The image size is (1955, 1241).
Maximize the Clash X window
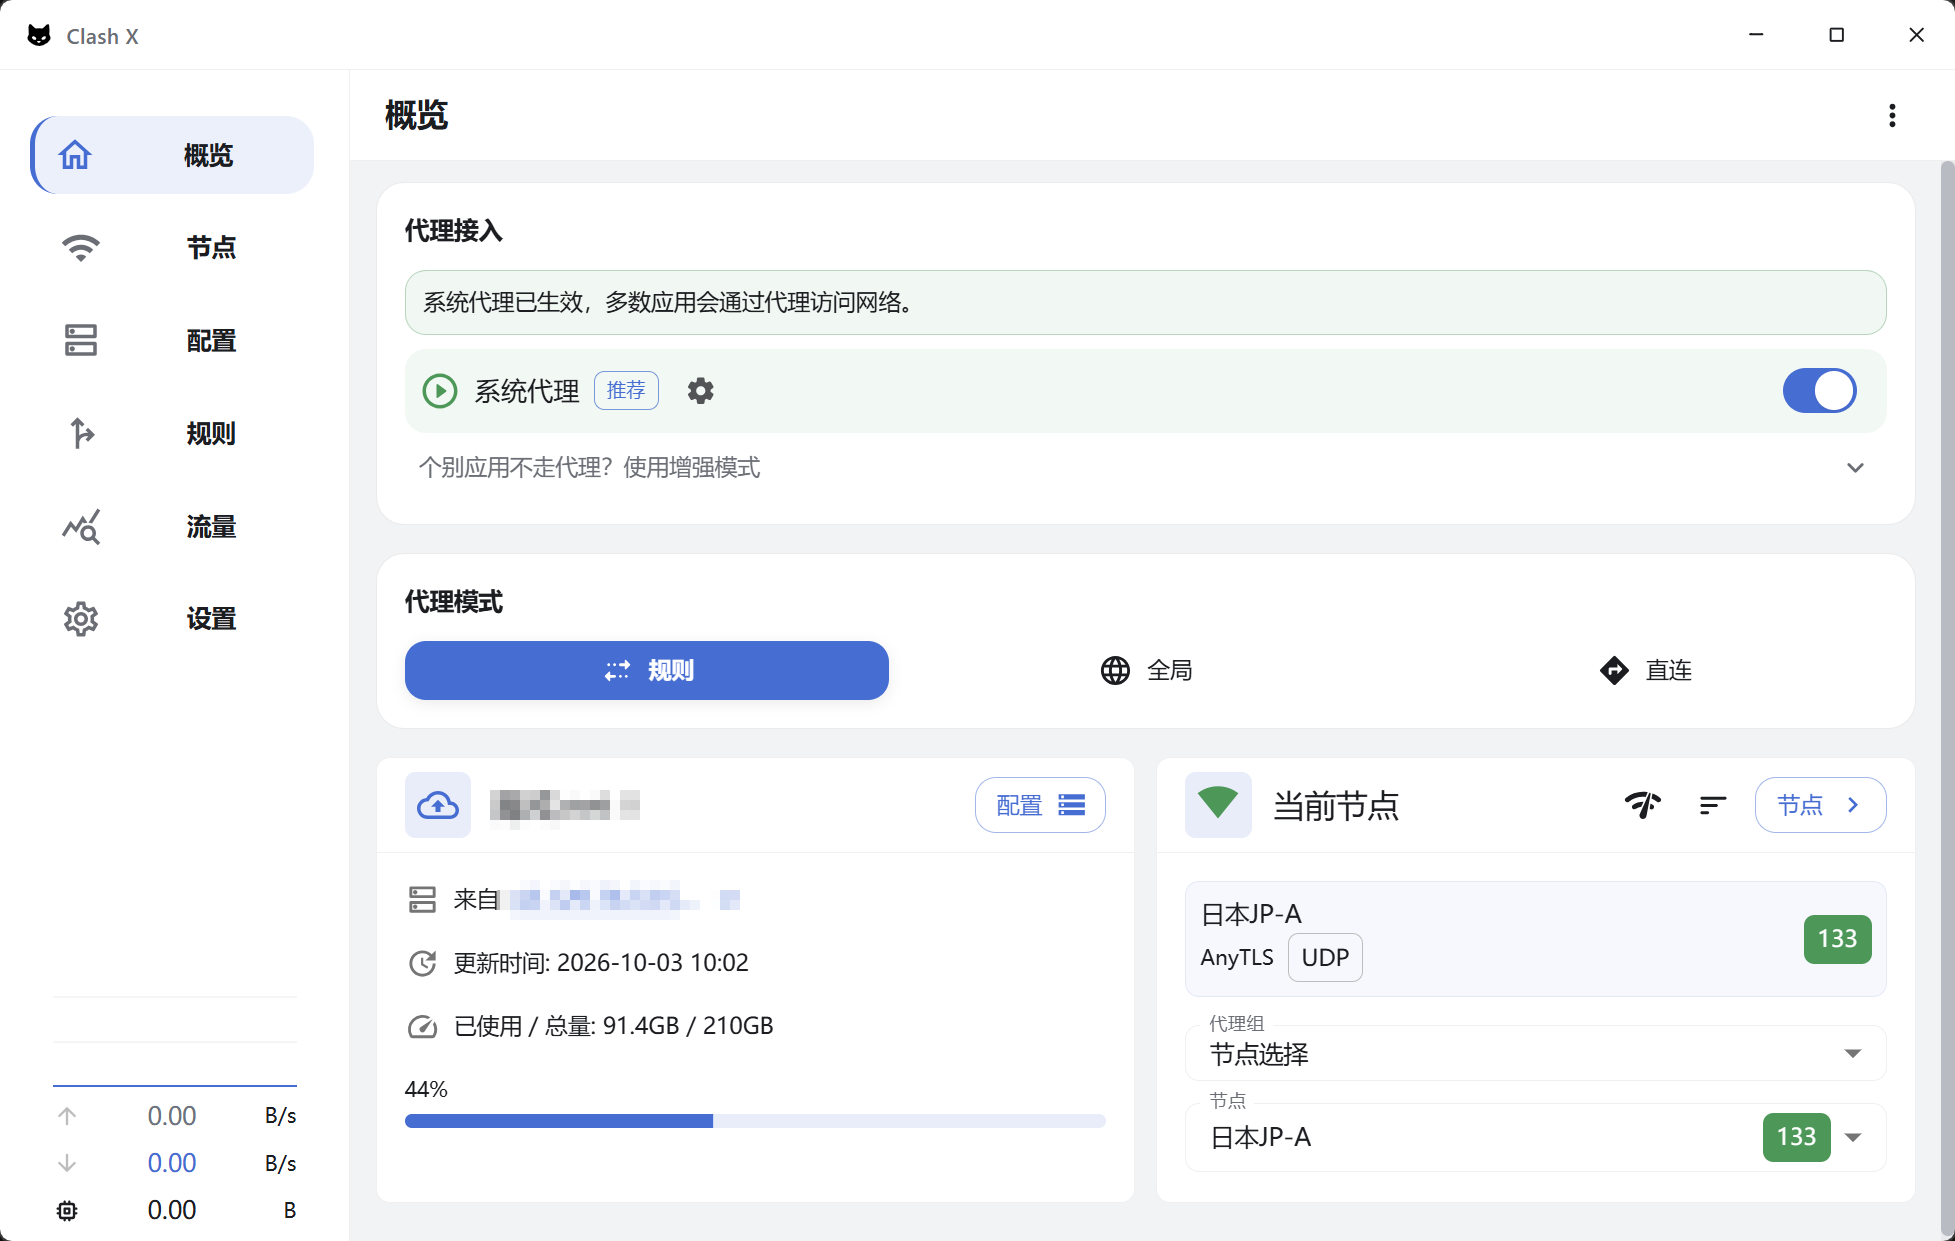click(1836, 35)
